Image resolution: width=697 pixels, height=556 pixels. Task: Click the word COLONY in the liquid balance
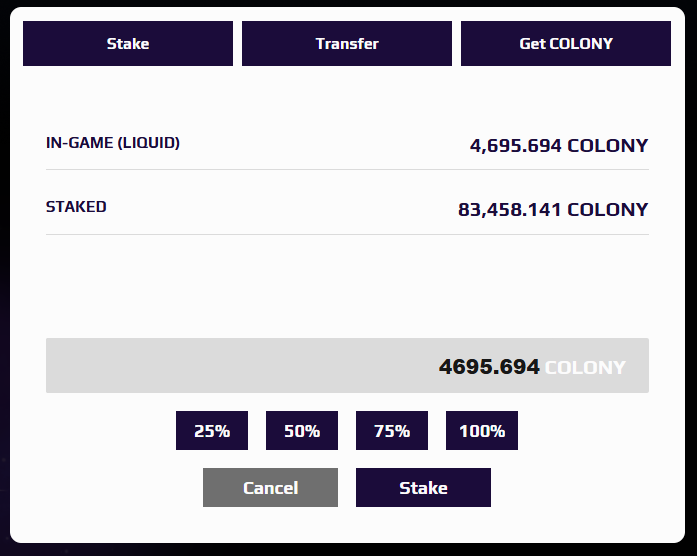608,146
